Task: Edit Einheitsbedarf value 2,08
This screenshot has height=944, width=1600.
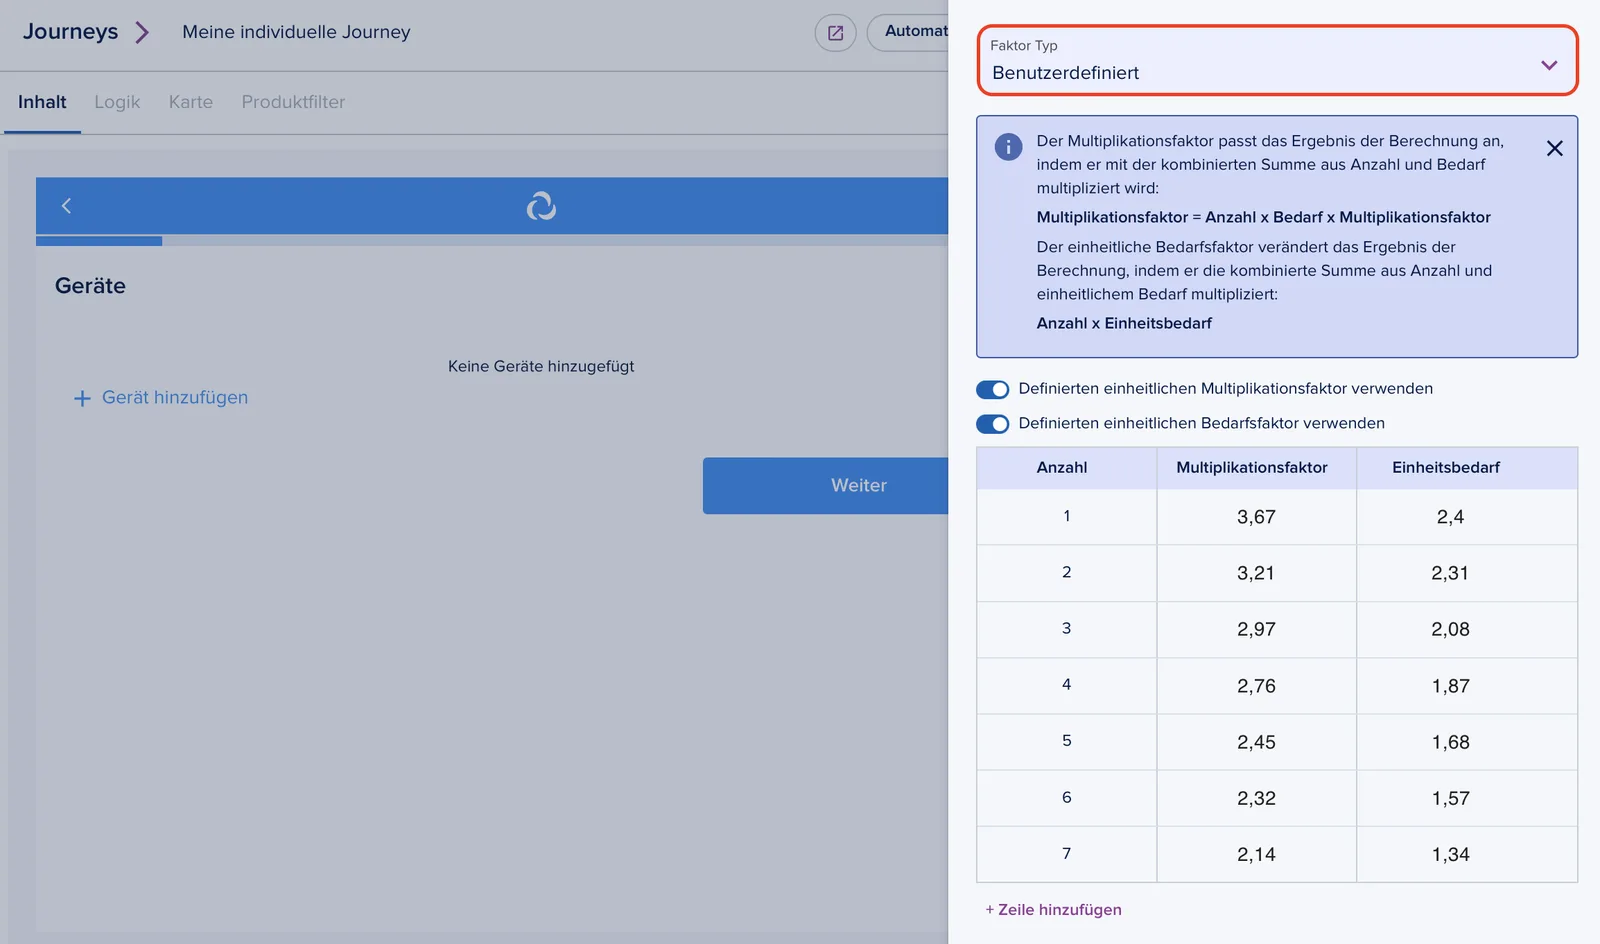Action: (1450, 629)
